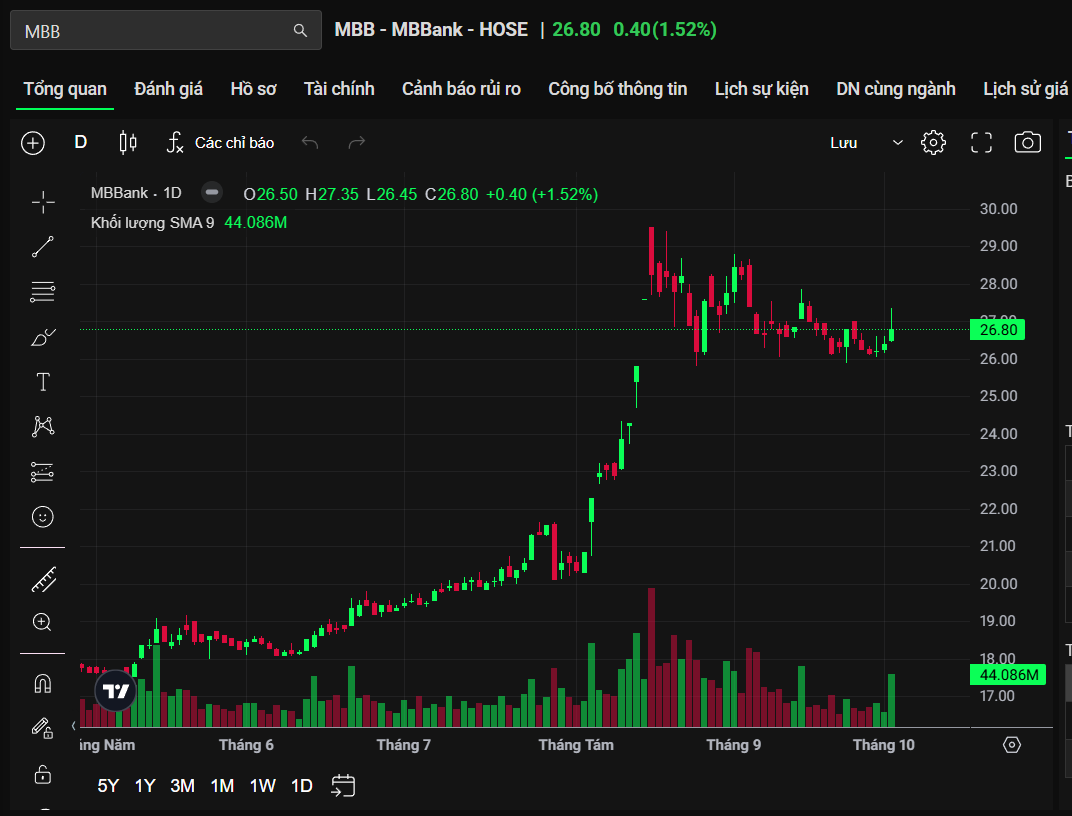Open the emoji sticker tool
The image size is (1072, 816).
[x=43, y=517]
